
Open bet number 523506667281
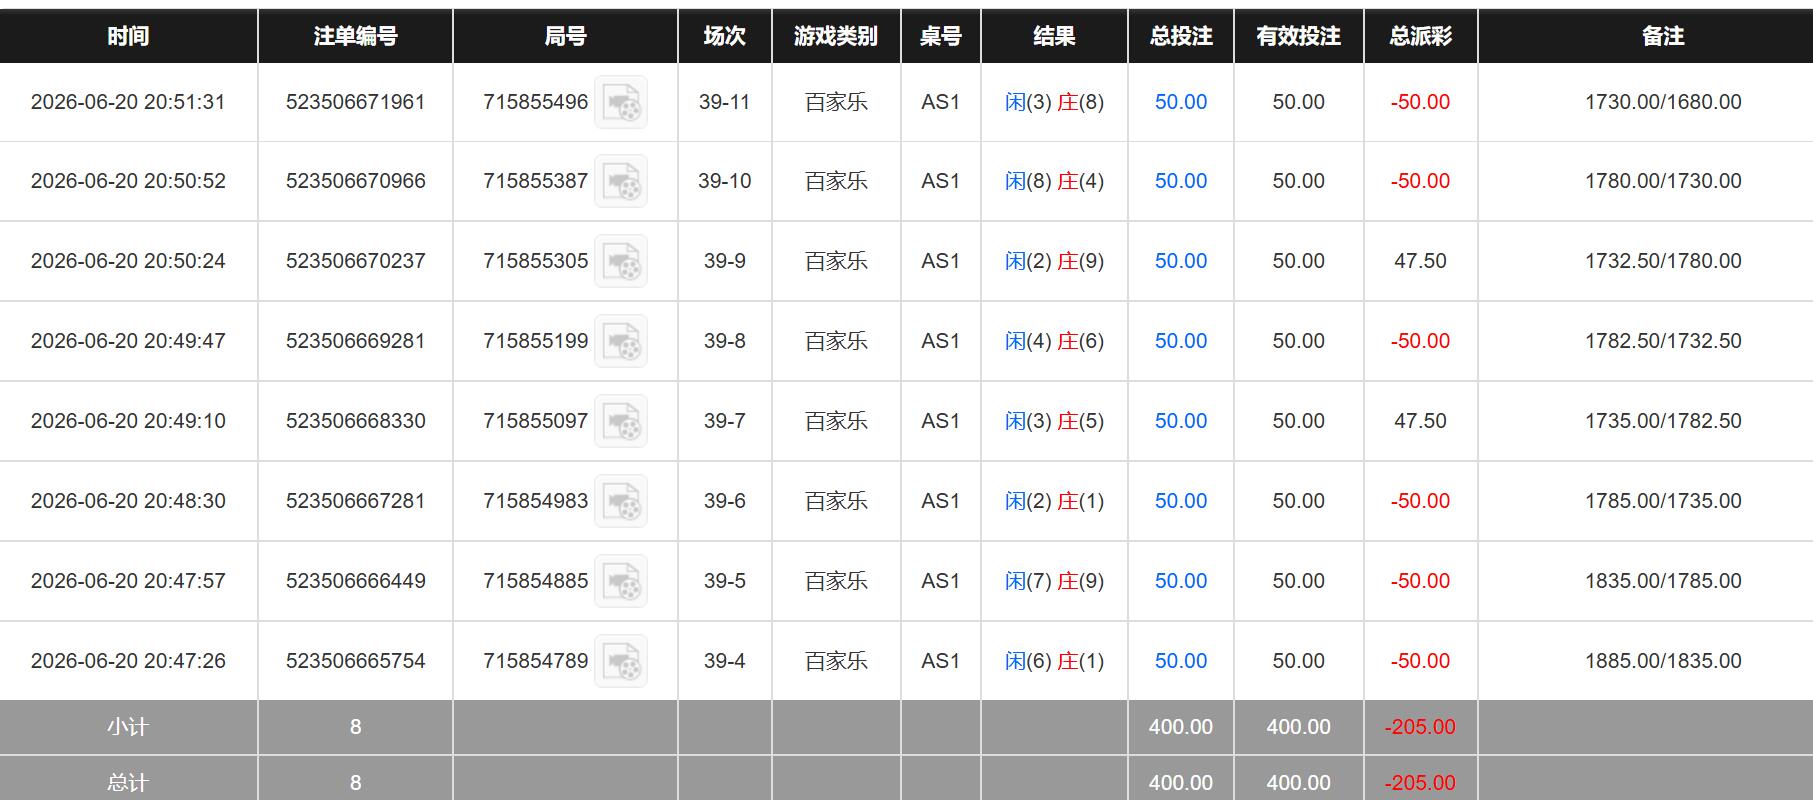(x=355, y=501)
